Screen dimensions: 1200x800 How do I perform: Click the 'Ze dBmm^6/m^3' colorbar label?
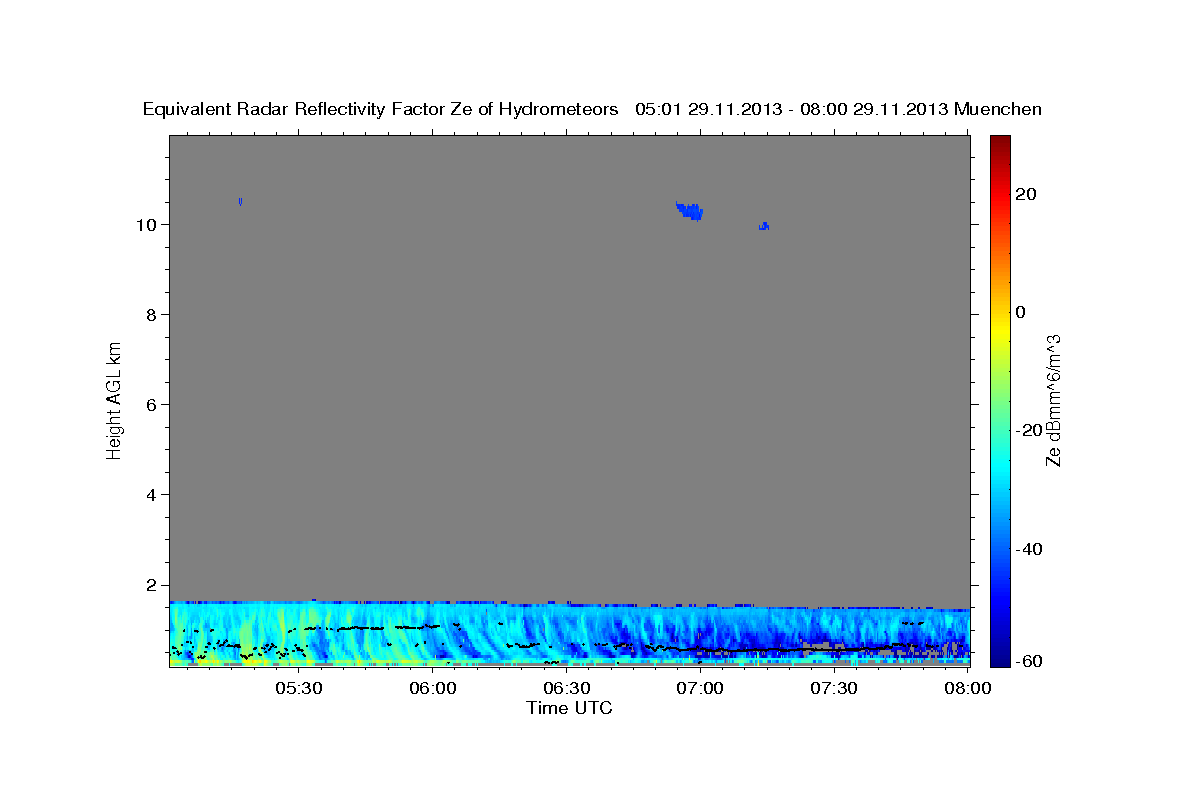1053,400
